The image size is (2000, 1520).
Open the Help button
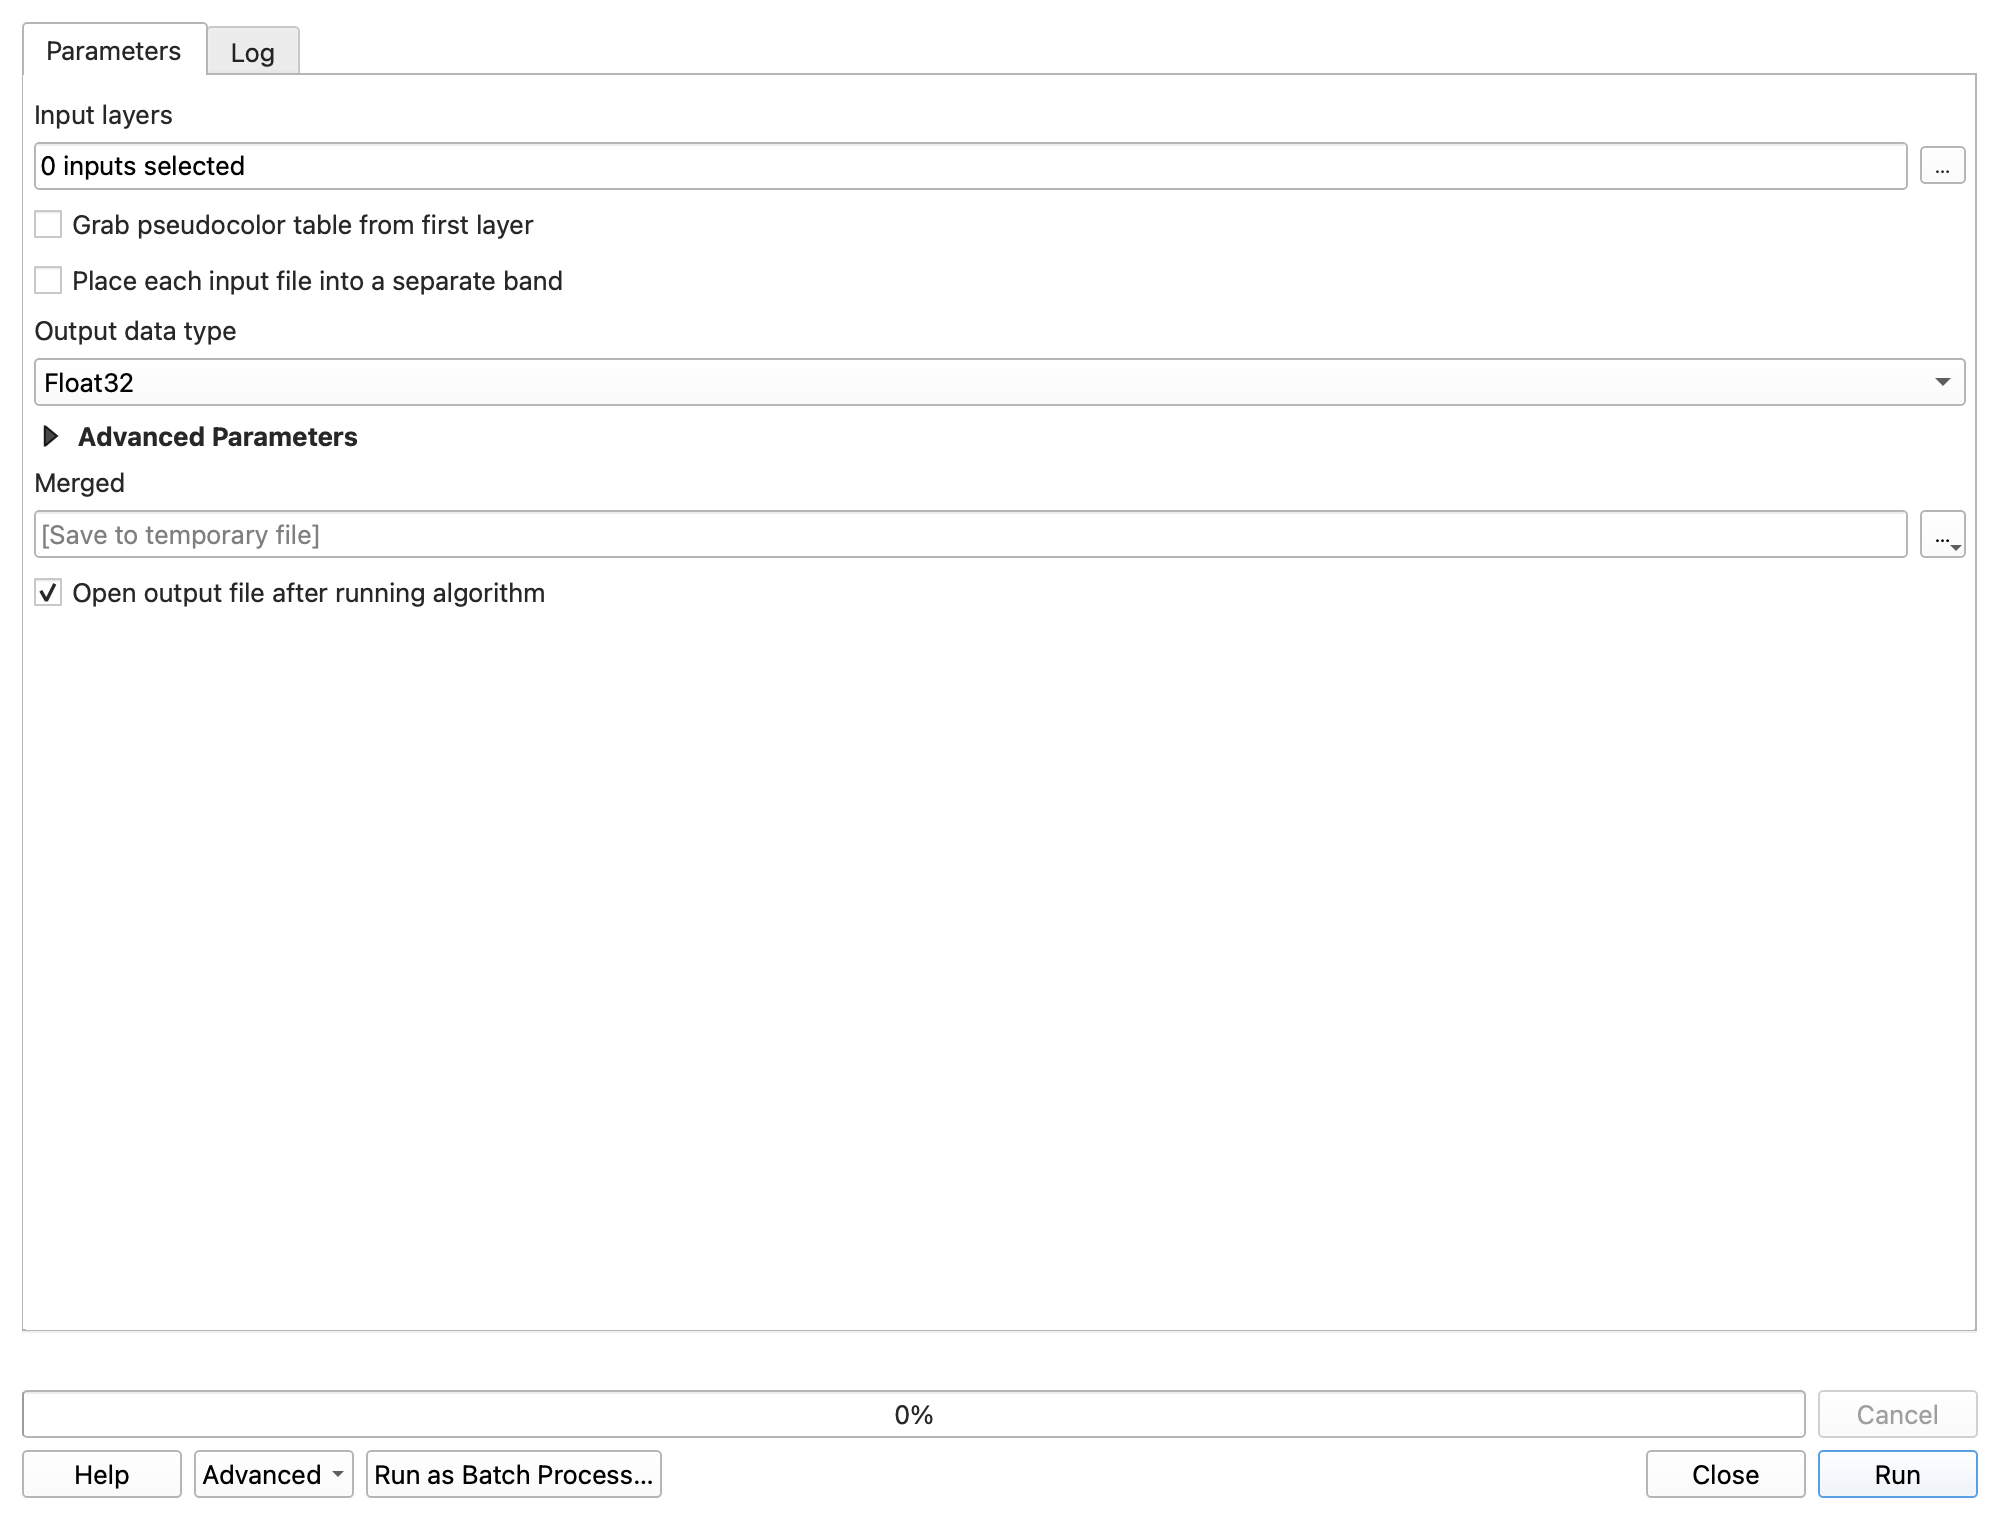(x=102, y=1474)
